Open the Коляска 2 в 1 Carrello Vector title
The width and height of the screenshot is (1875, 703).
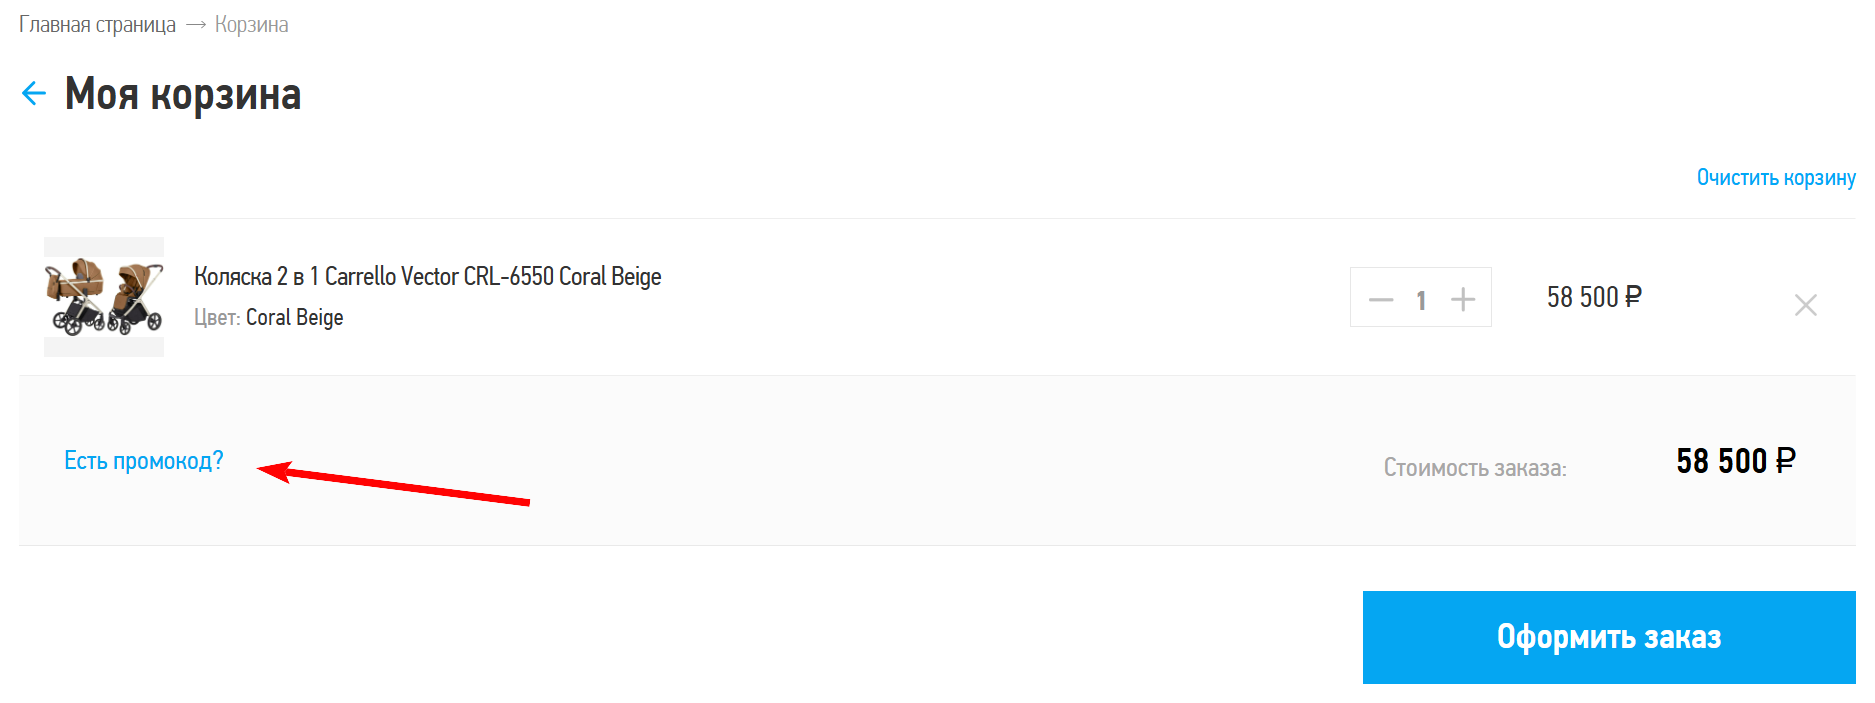coord(427,276)
